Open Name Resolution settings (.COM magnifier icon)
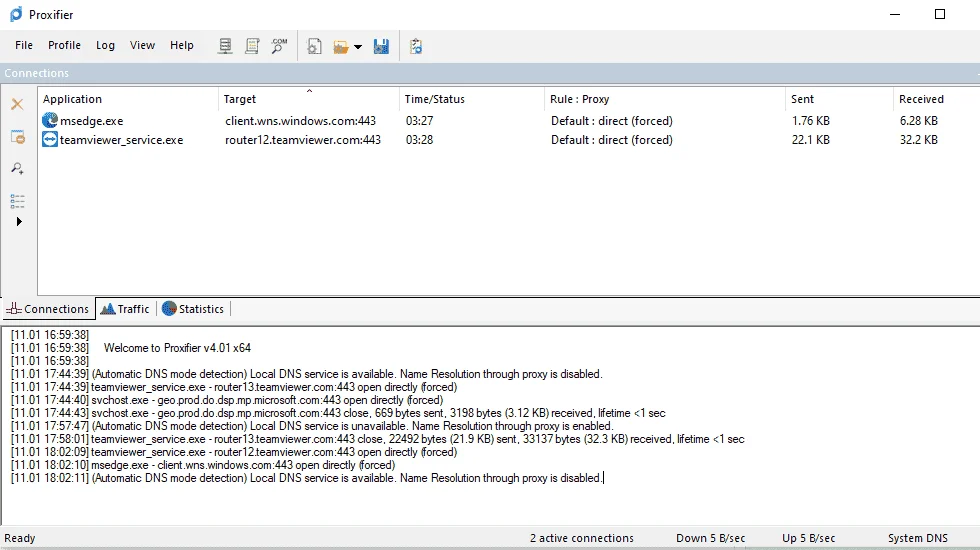980x550 pixels. click(279, 46)
